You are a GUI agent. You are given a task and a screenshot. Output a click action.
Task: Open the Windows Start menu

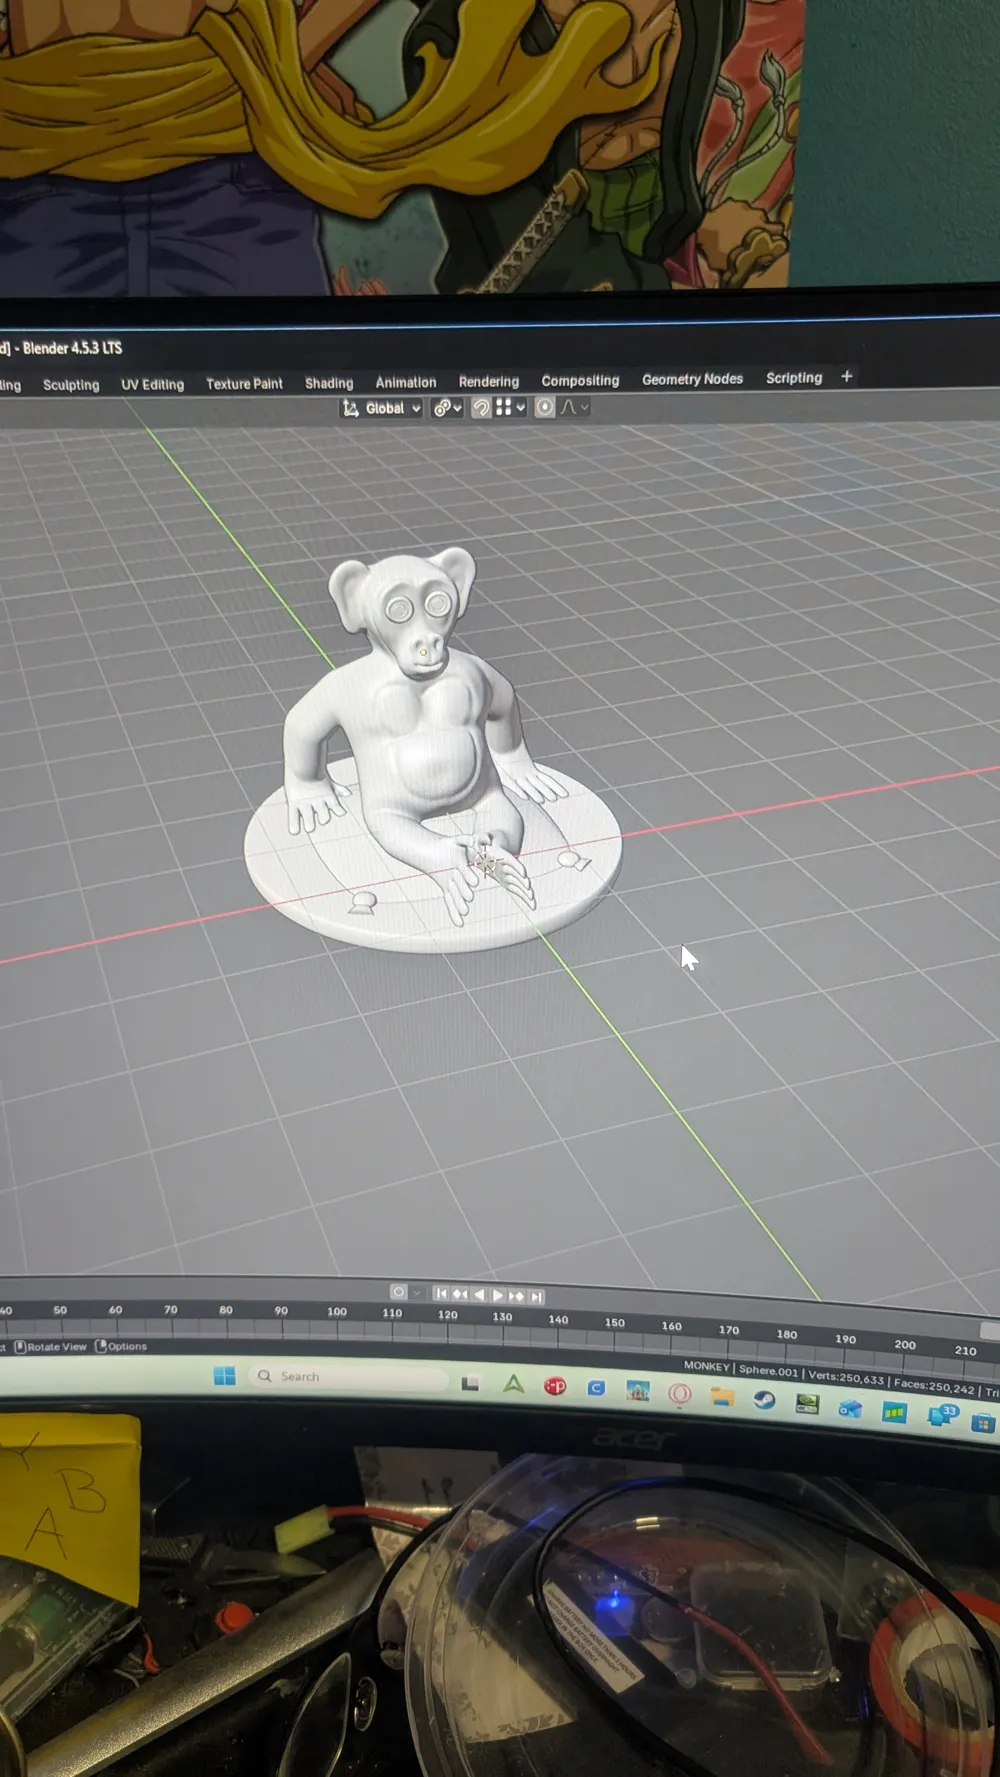pyautogui.click(x=225, y=1376)
